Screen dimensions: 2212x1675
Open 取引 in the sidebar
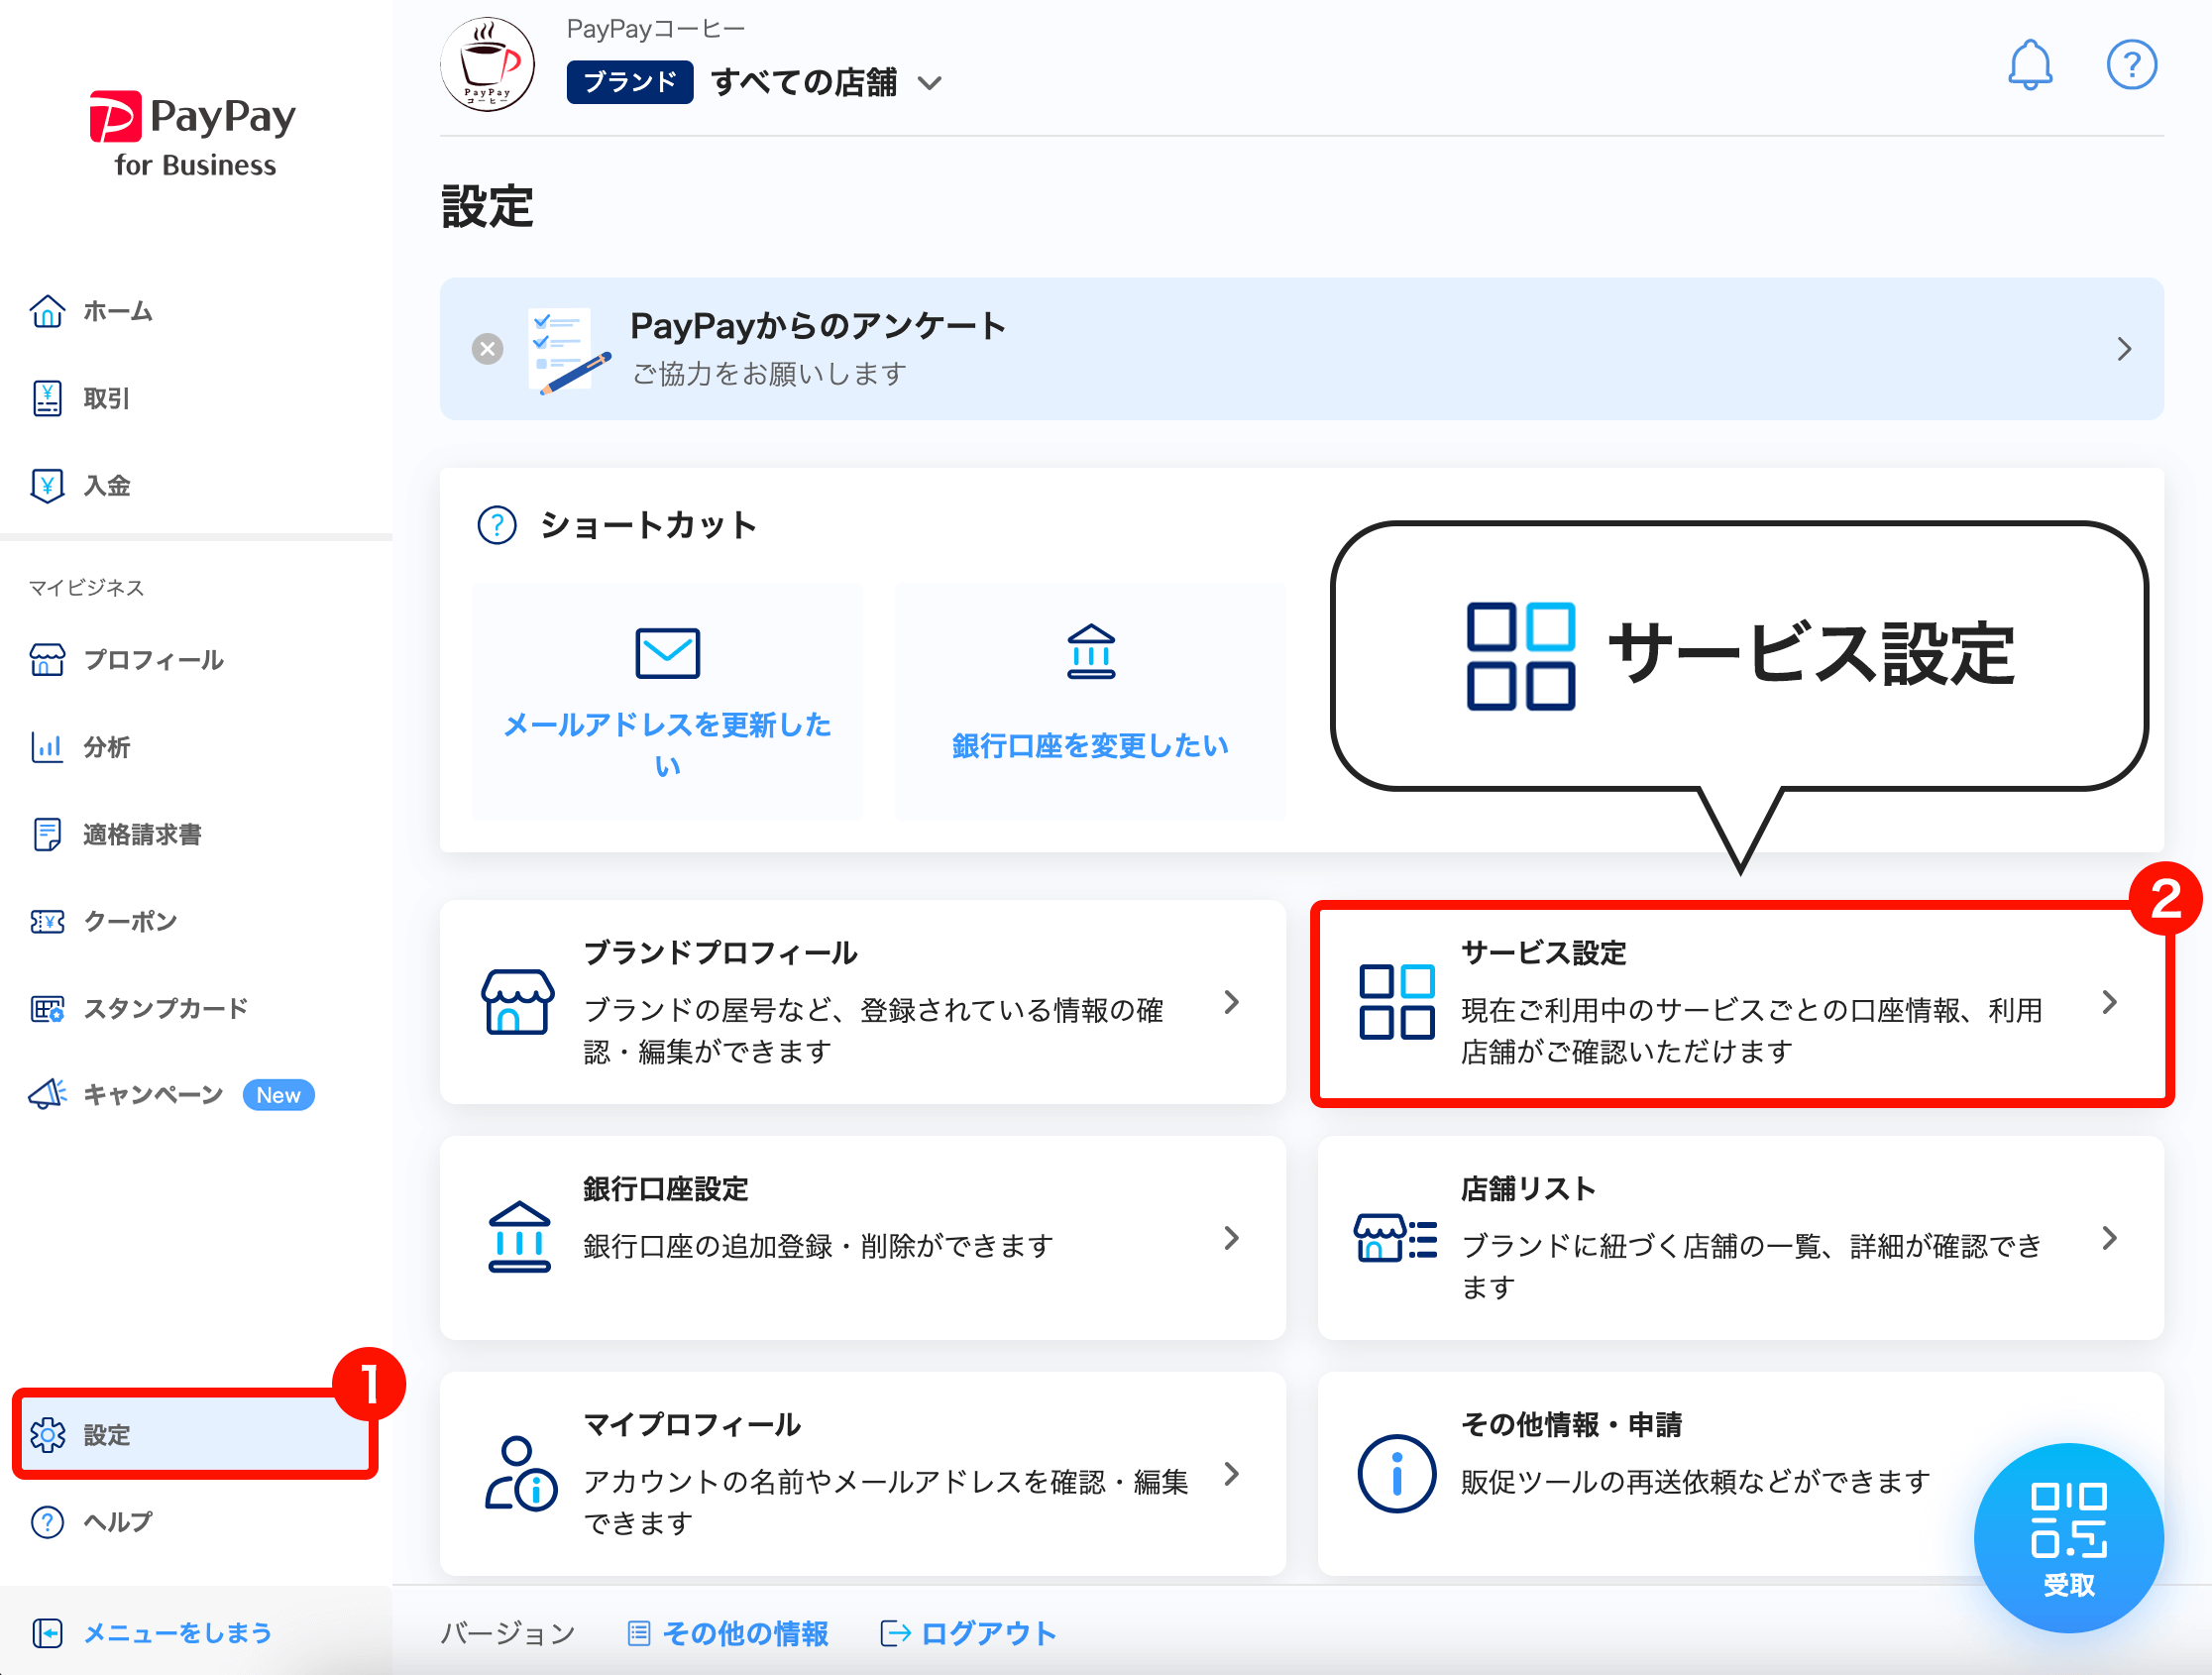pos(105,399)
